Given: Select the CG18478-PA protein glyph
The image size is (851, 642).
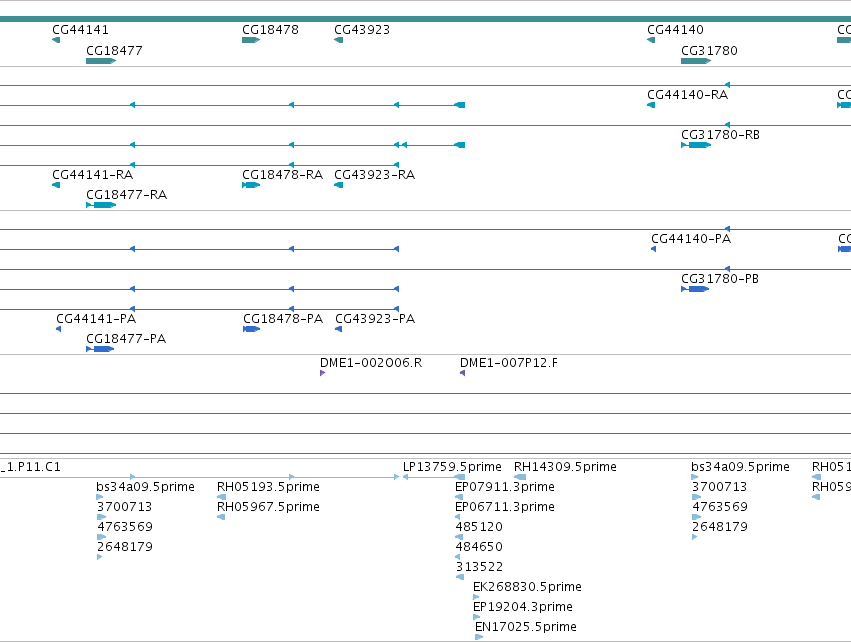Looking at the screenshot, I should pyautogui.click(x=251, y=329).
